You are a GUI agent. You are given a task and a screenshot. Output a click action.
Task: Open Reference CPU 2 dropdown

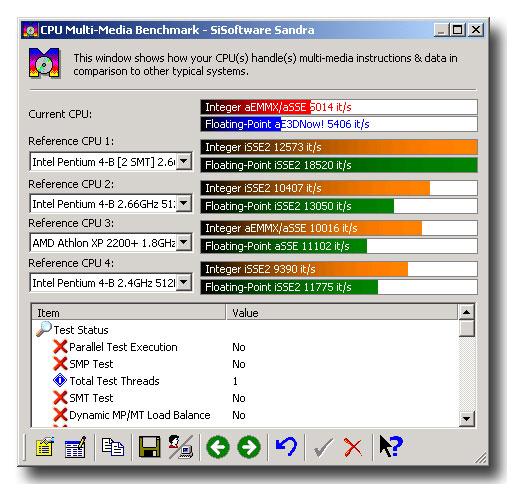(184, 203)
